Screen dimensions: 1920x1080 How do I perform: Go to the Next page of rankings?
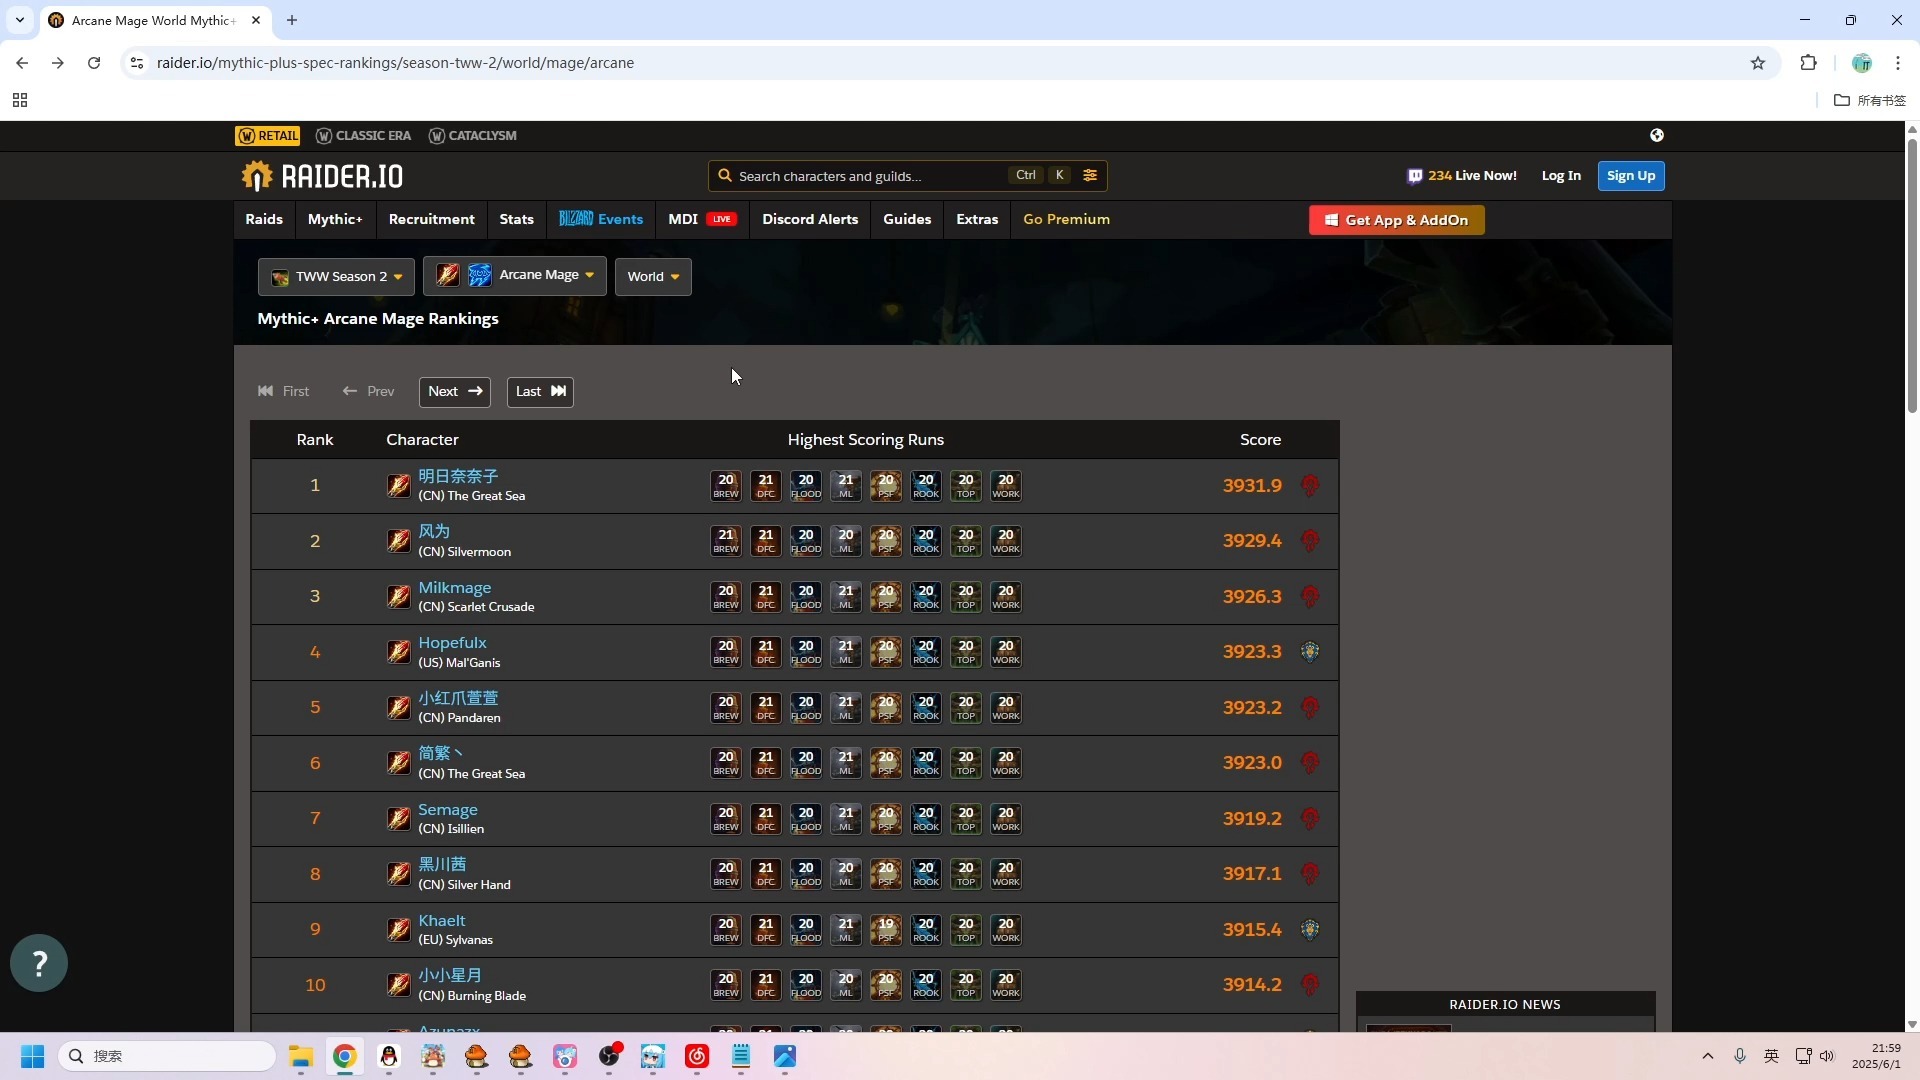pos(455,392)
